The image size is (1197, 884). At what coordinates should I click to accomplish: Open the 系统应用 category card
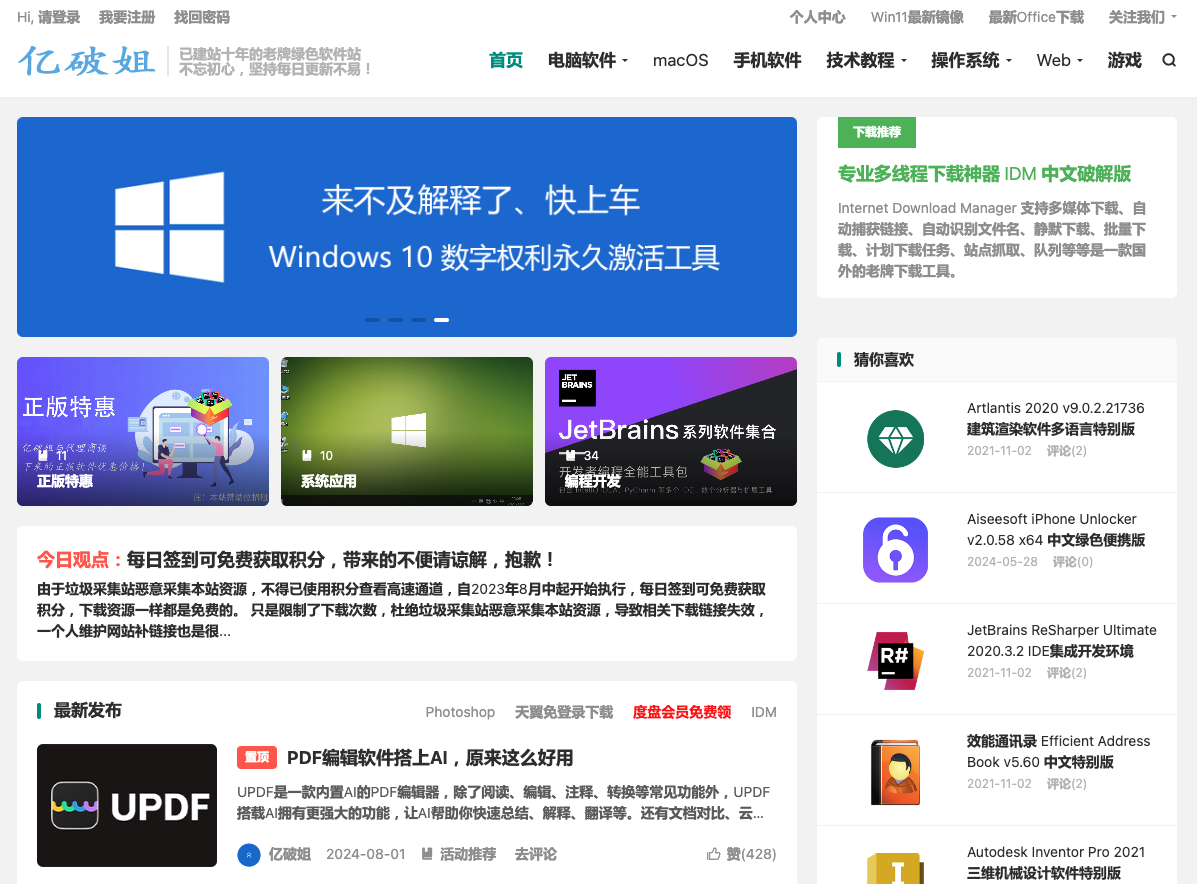click(x=407, y=431)
